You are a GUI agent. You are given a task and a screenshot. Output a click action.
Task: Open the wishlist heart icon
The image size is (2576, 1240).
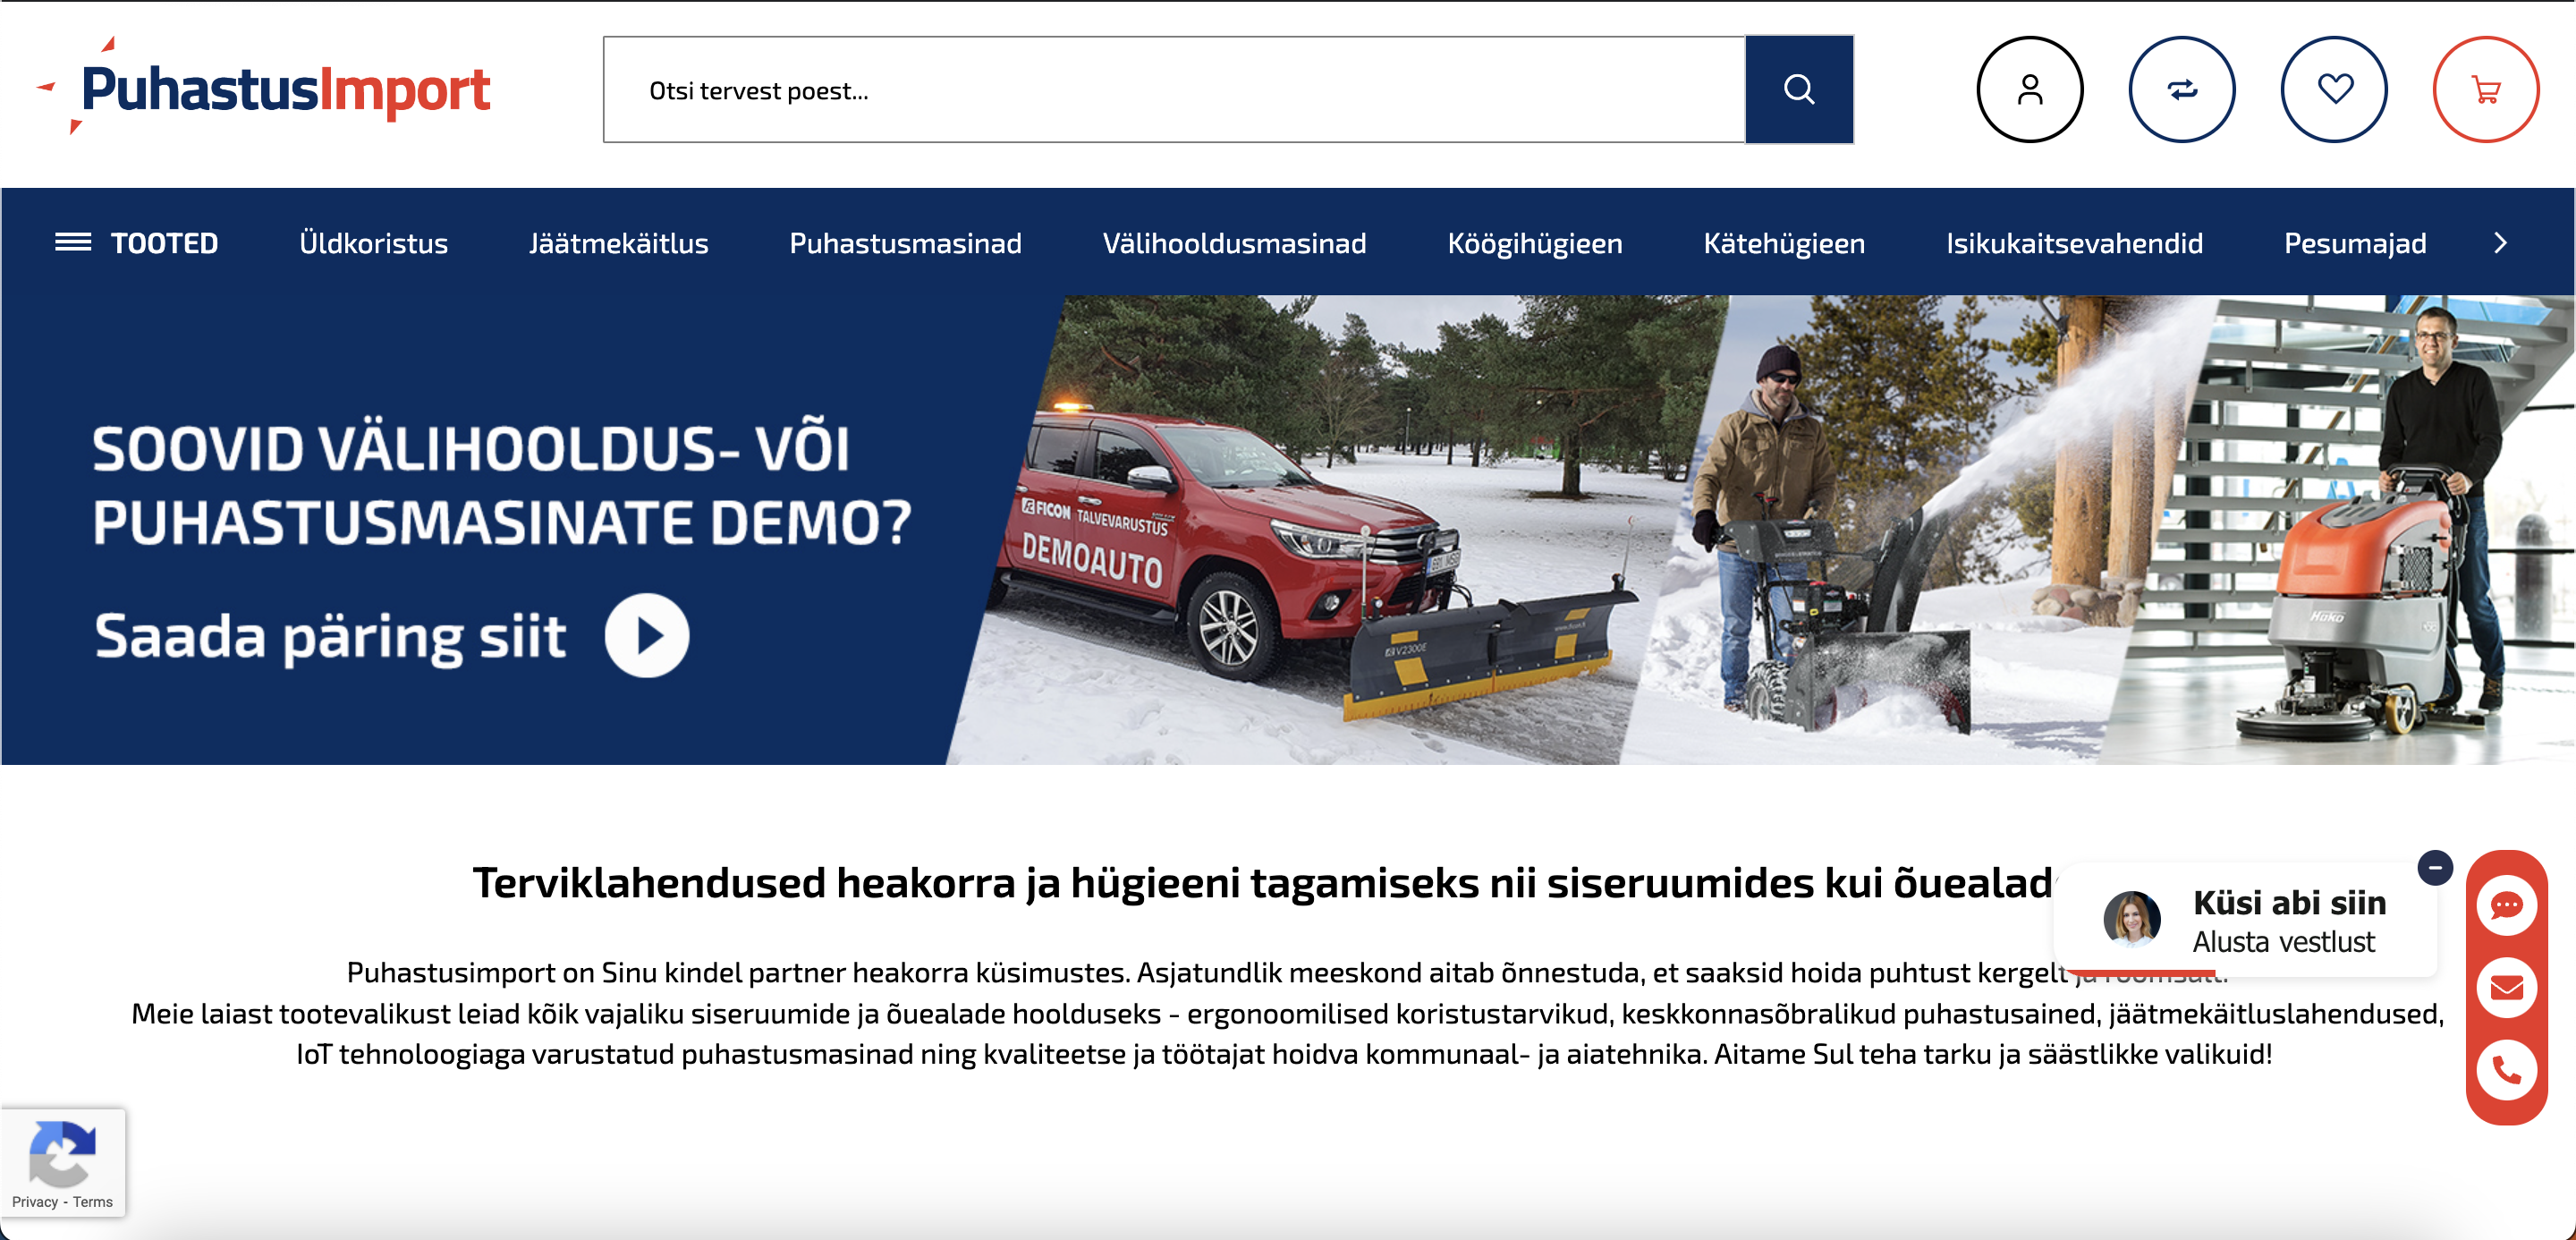[2334, 90]
